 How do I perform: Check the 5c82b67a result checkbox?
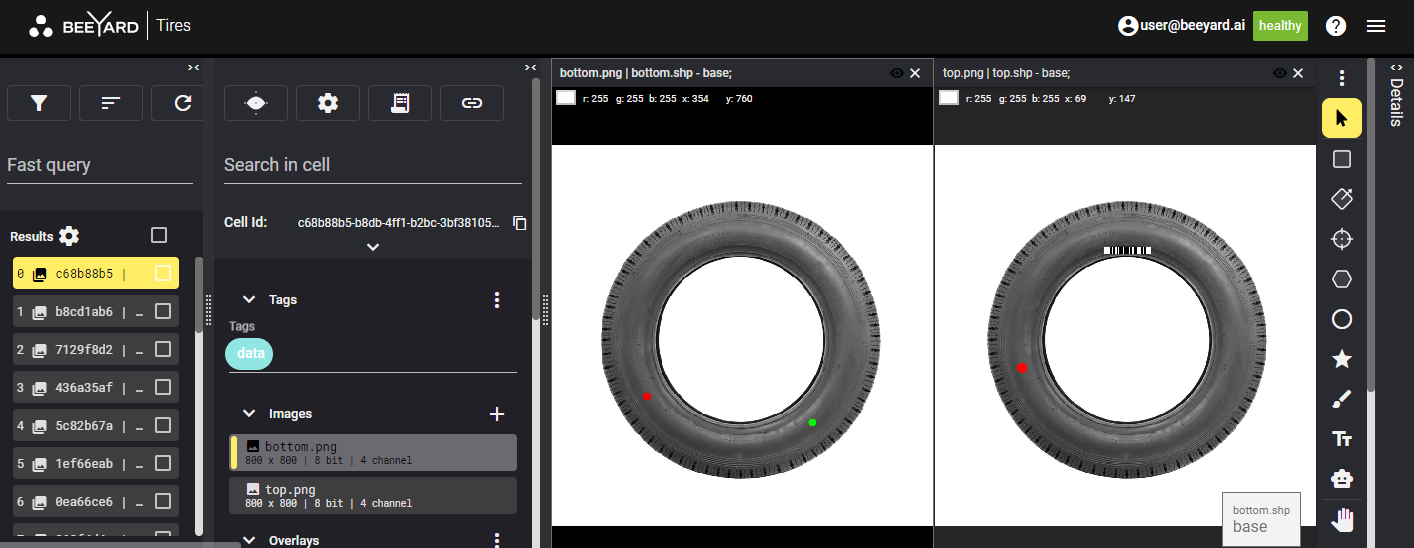(163, 425)
